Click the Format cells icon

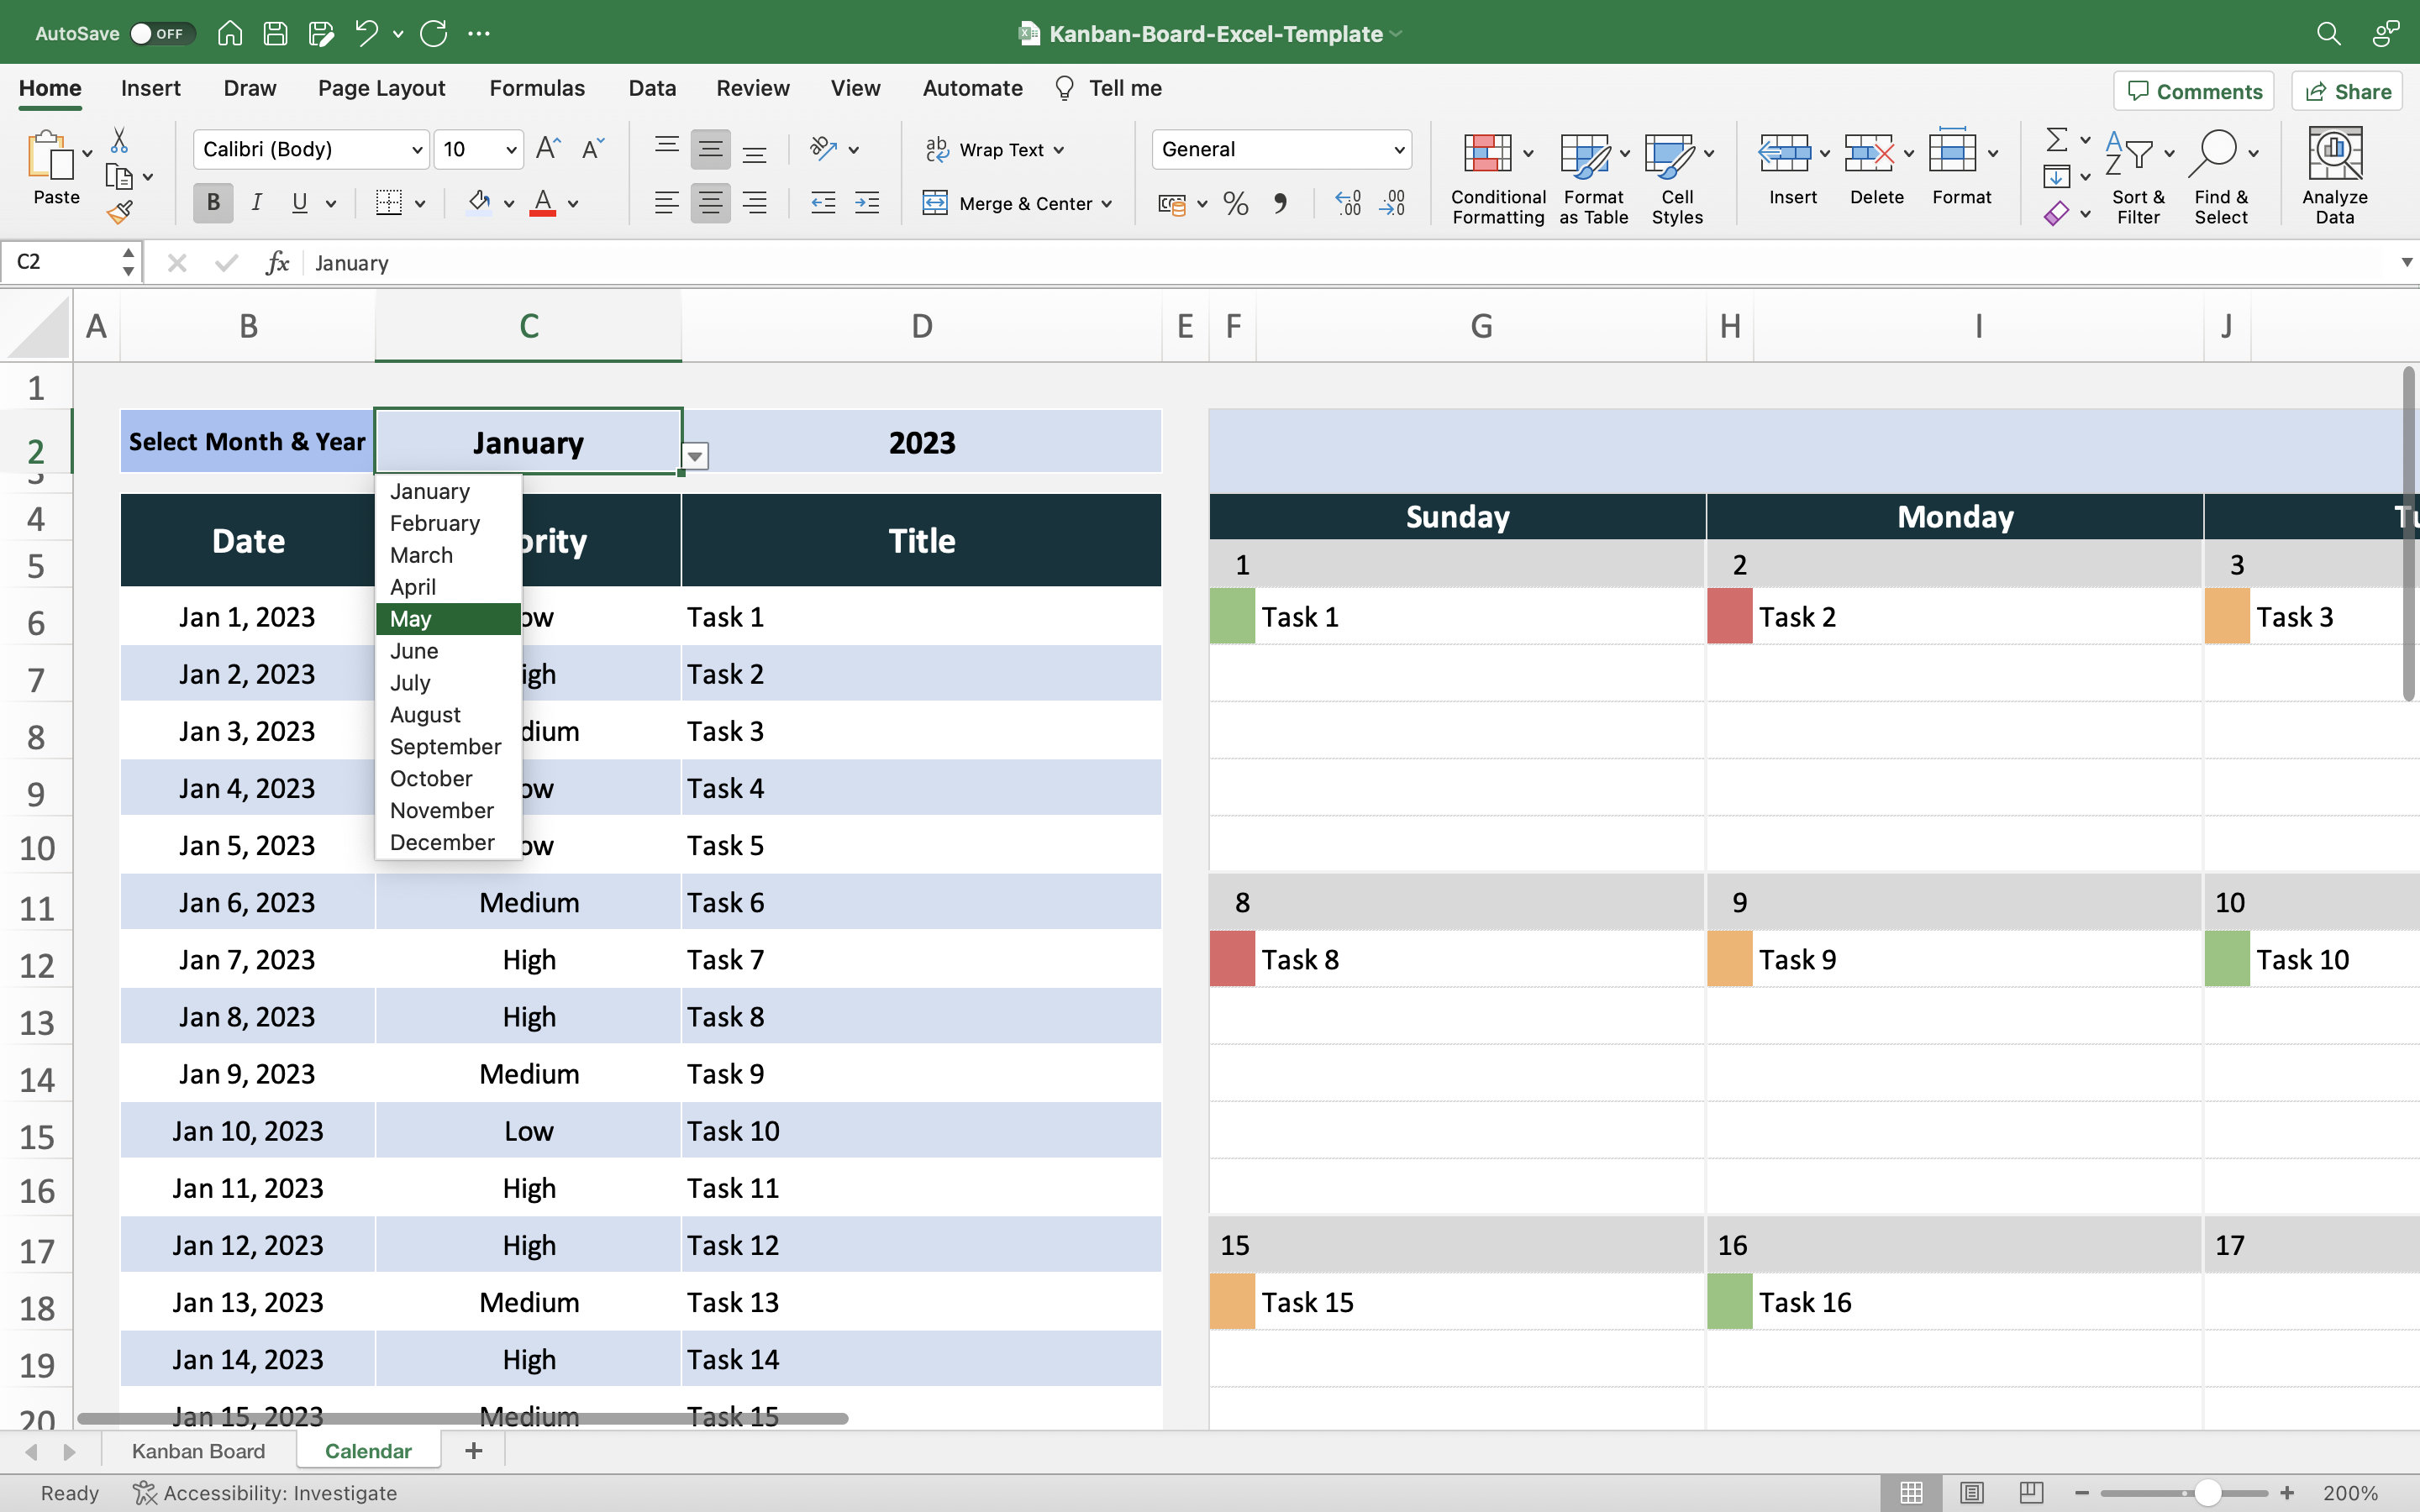click(1952, 152)
